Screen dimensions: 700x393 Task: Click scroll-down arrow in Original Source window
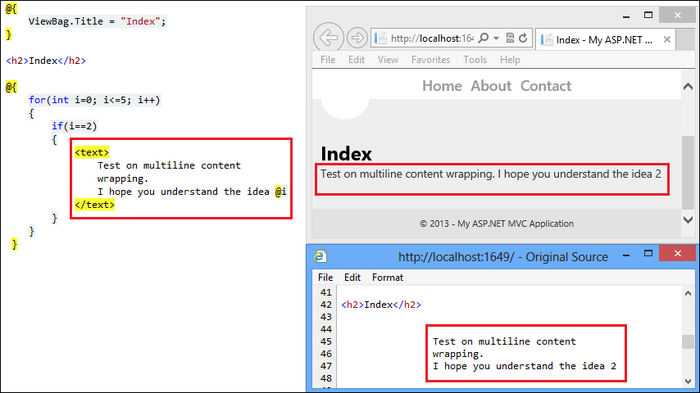pos(688,381)
